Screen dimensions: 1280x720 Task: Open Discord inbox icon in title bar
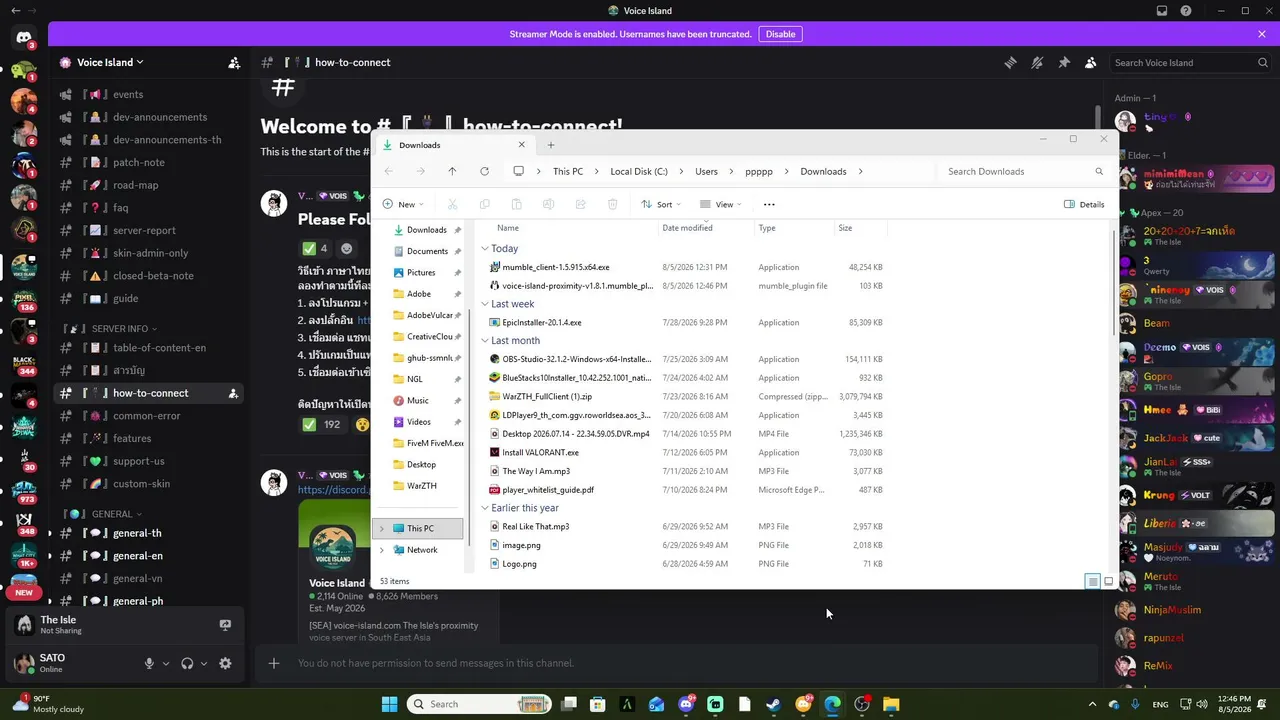click(x=1162, y=11)
